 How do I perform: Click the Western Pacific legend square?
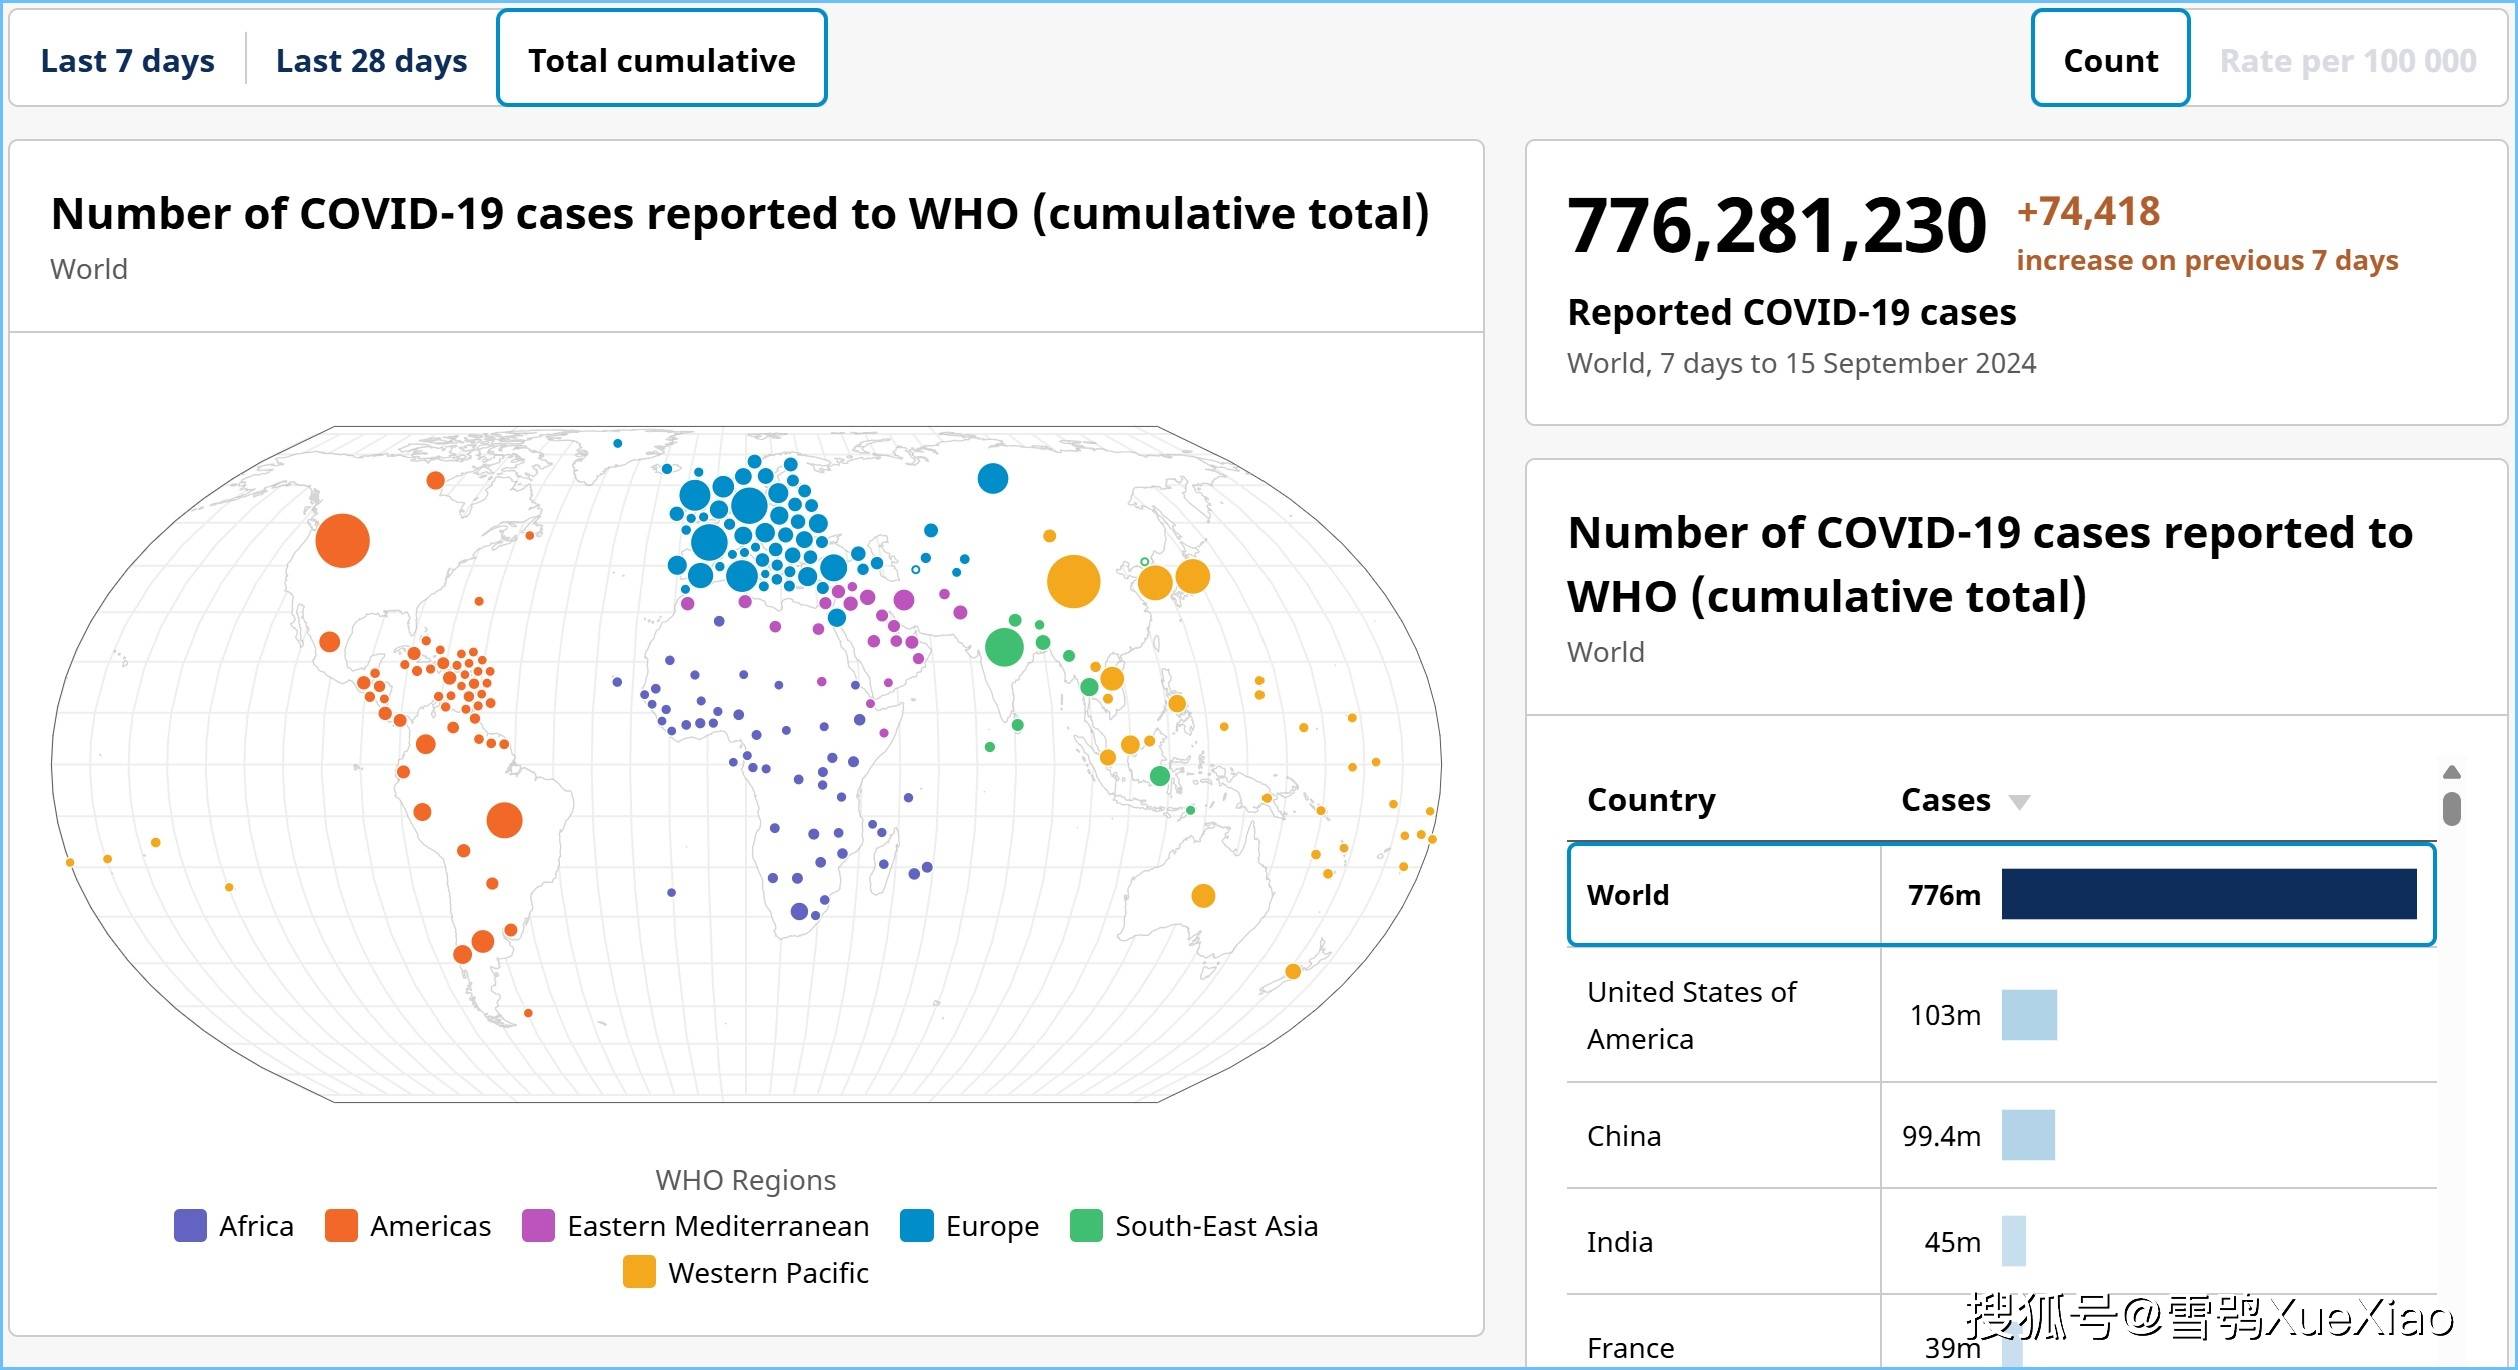[x=639, y=1273]
